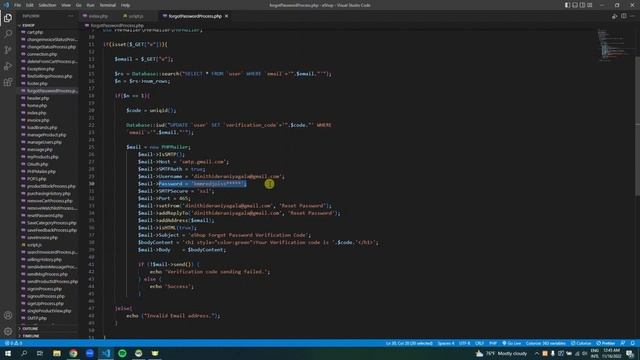Click Visual Studio Code taskbar icon
Image resolution: width=640 pixels, height=360 pixels.
click(x=106, y=353)
